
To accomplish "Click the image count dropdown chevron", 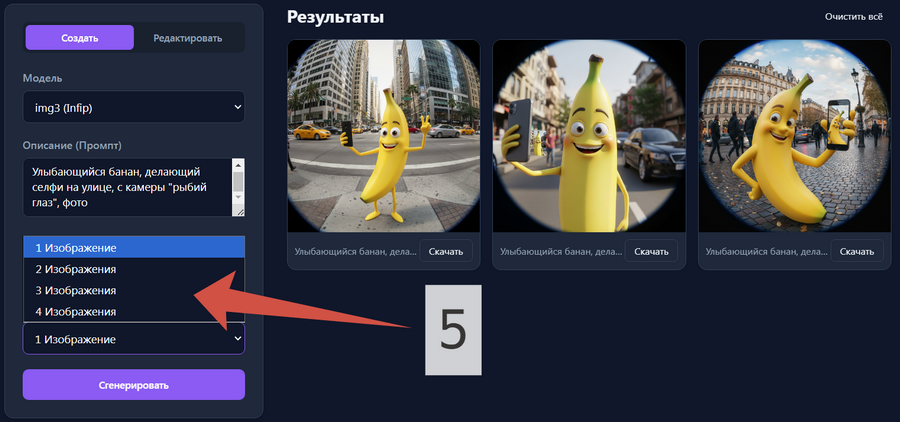I will (x=237, y=339).
